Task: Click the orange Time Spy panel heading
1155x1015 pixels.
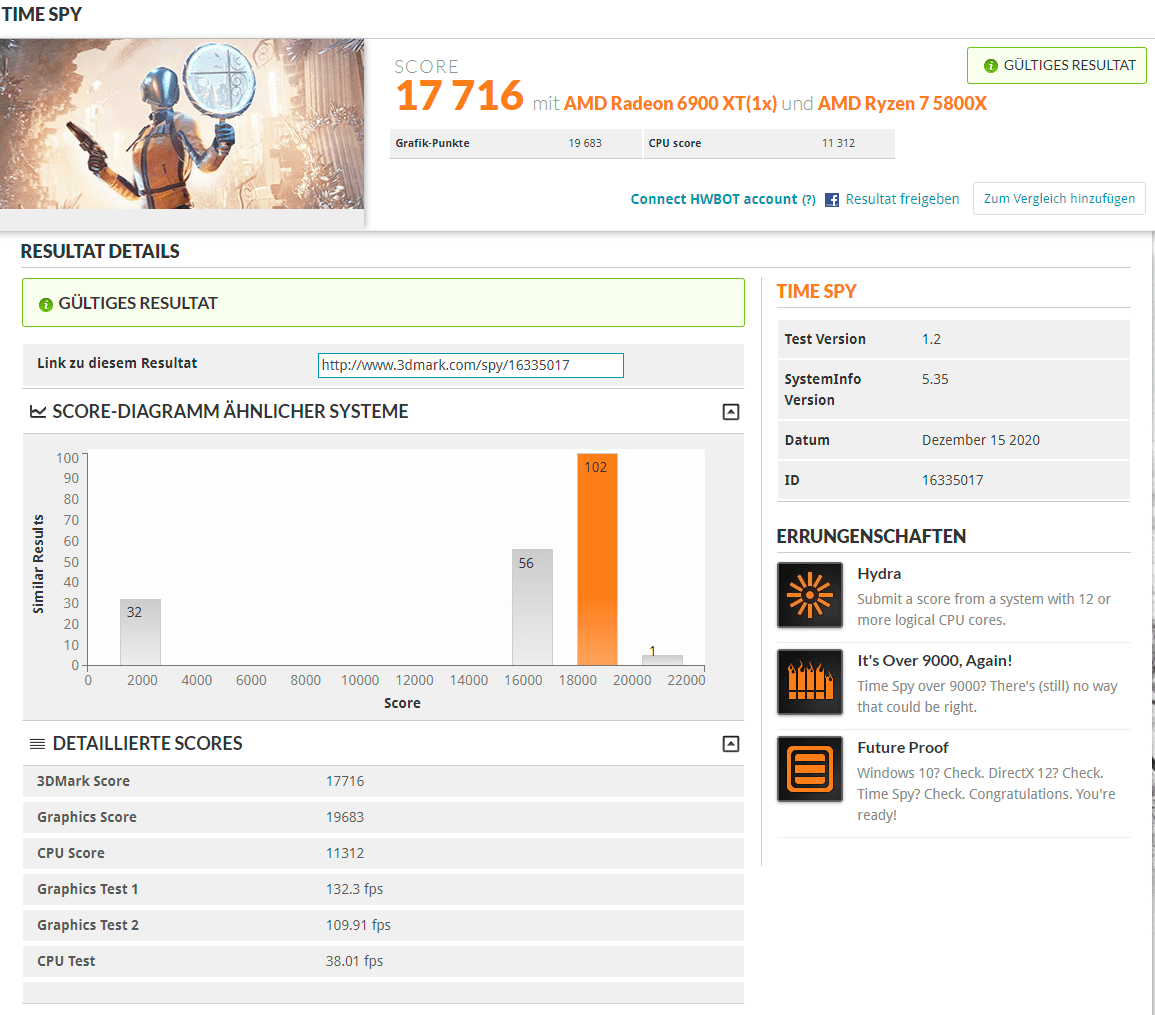Action: click(x=816, y=292)
